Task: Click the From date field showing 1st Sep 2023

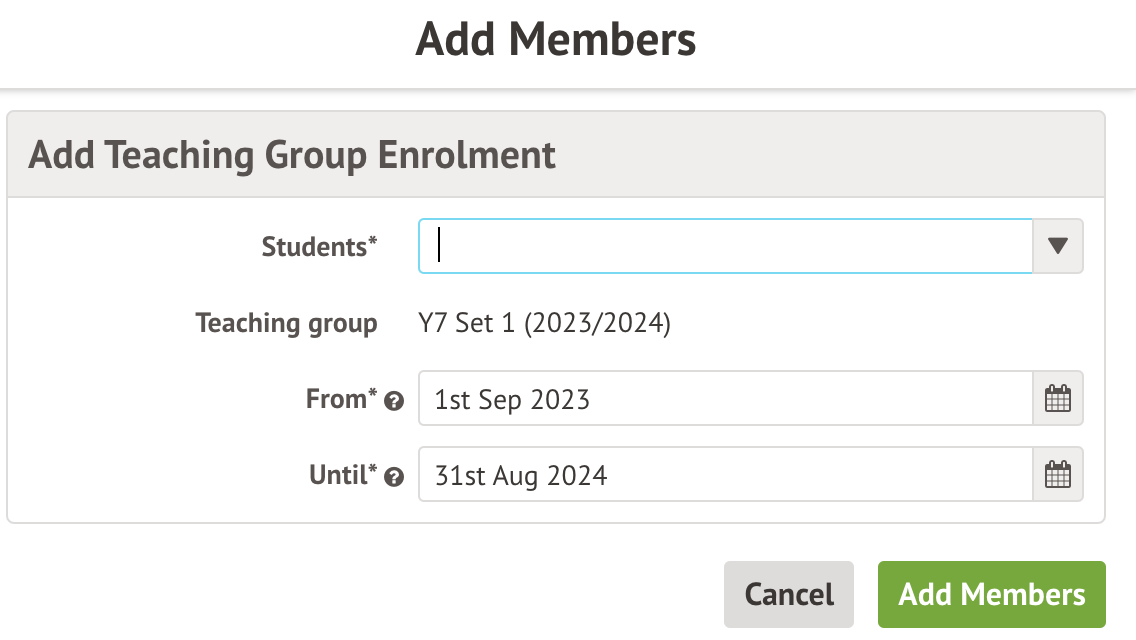Action: tap(725, 400)
